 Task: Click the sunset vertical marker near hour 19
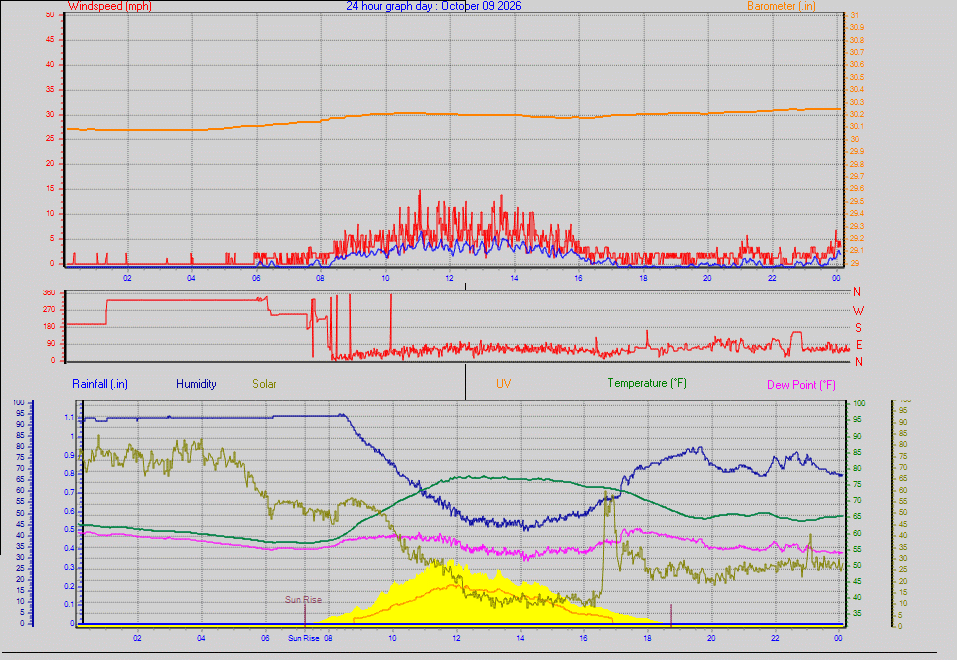click(x=671, y=615)
